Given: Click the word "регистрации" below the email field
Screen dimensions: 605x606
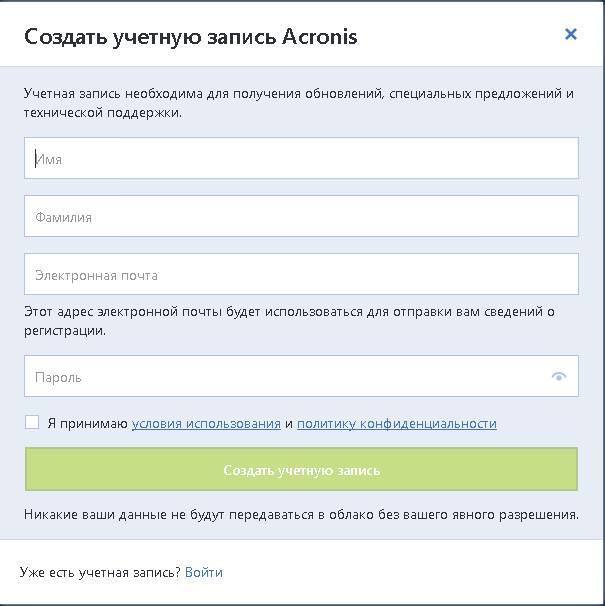Looking at the screenshot, I should click(65, 331).
